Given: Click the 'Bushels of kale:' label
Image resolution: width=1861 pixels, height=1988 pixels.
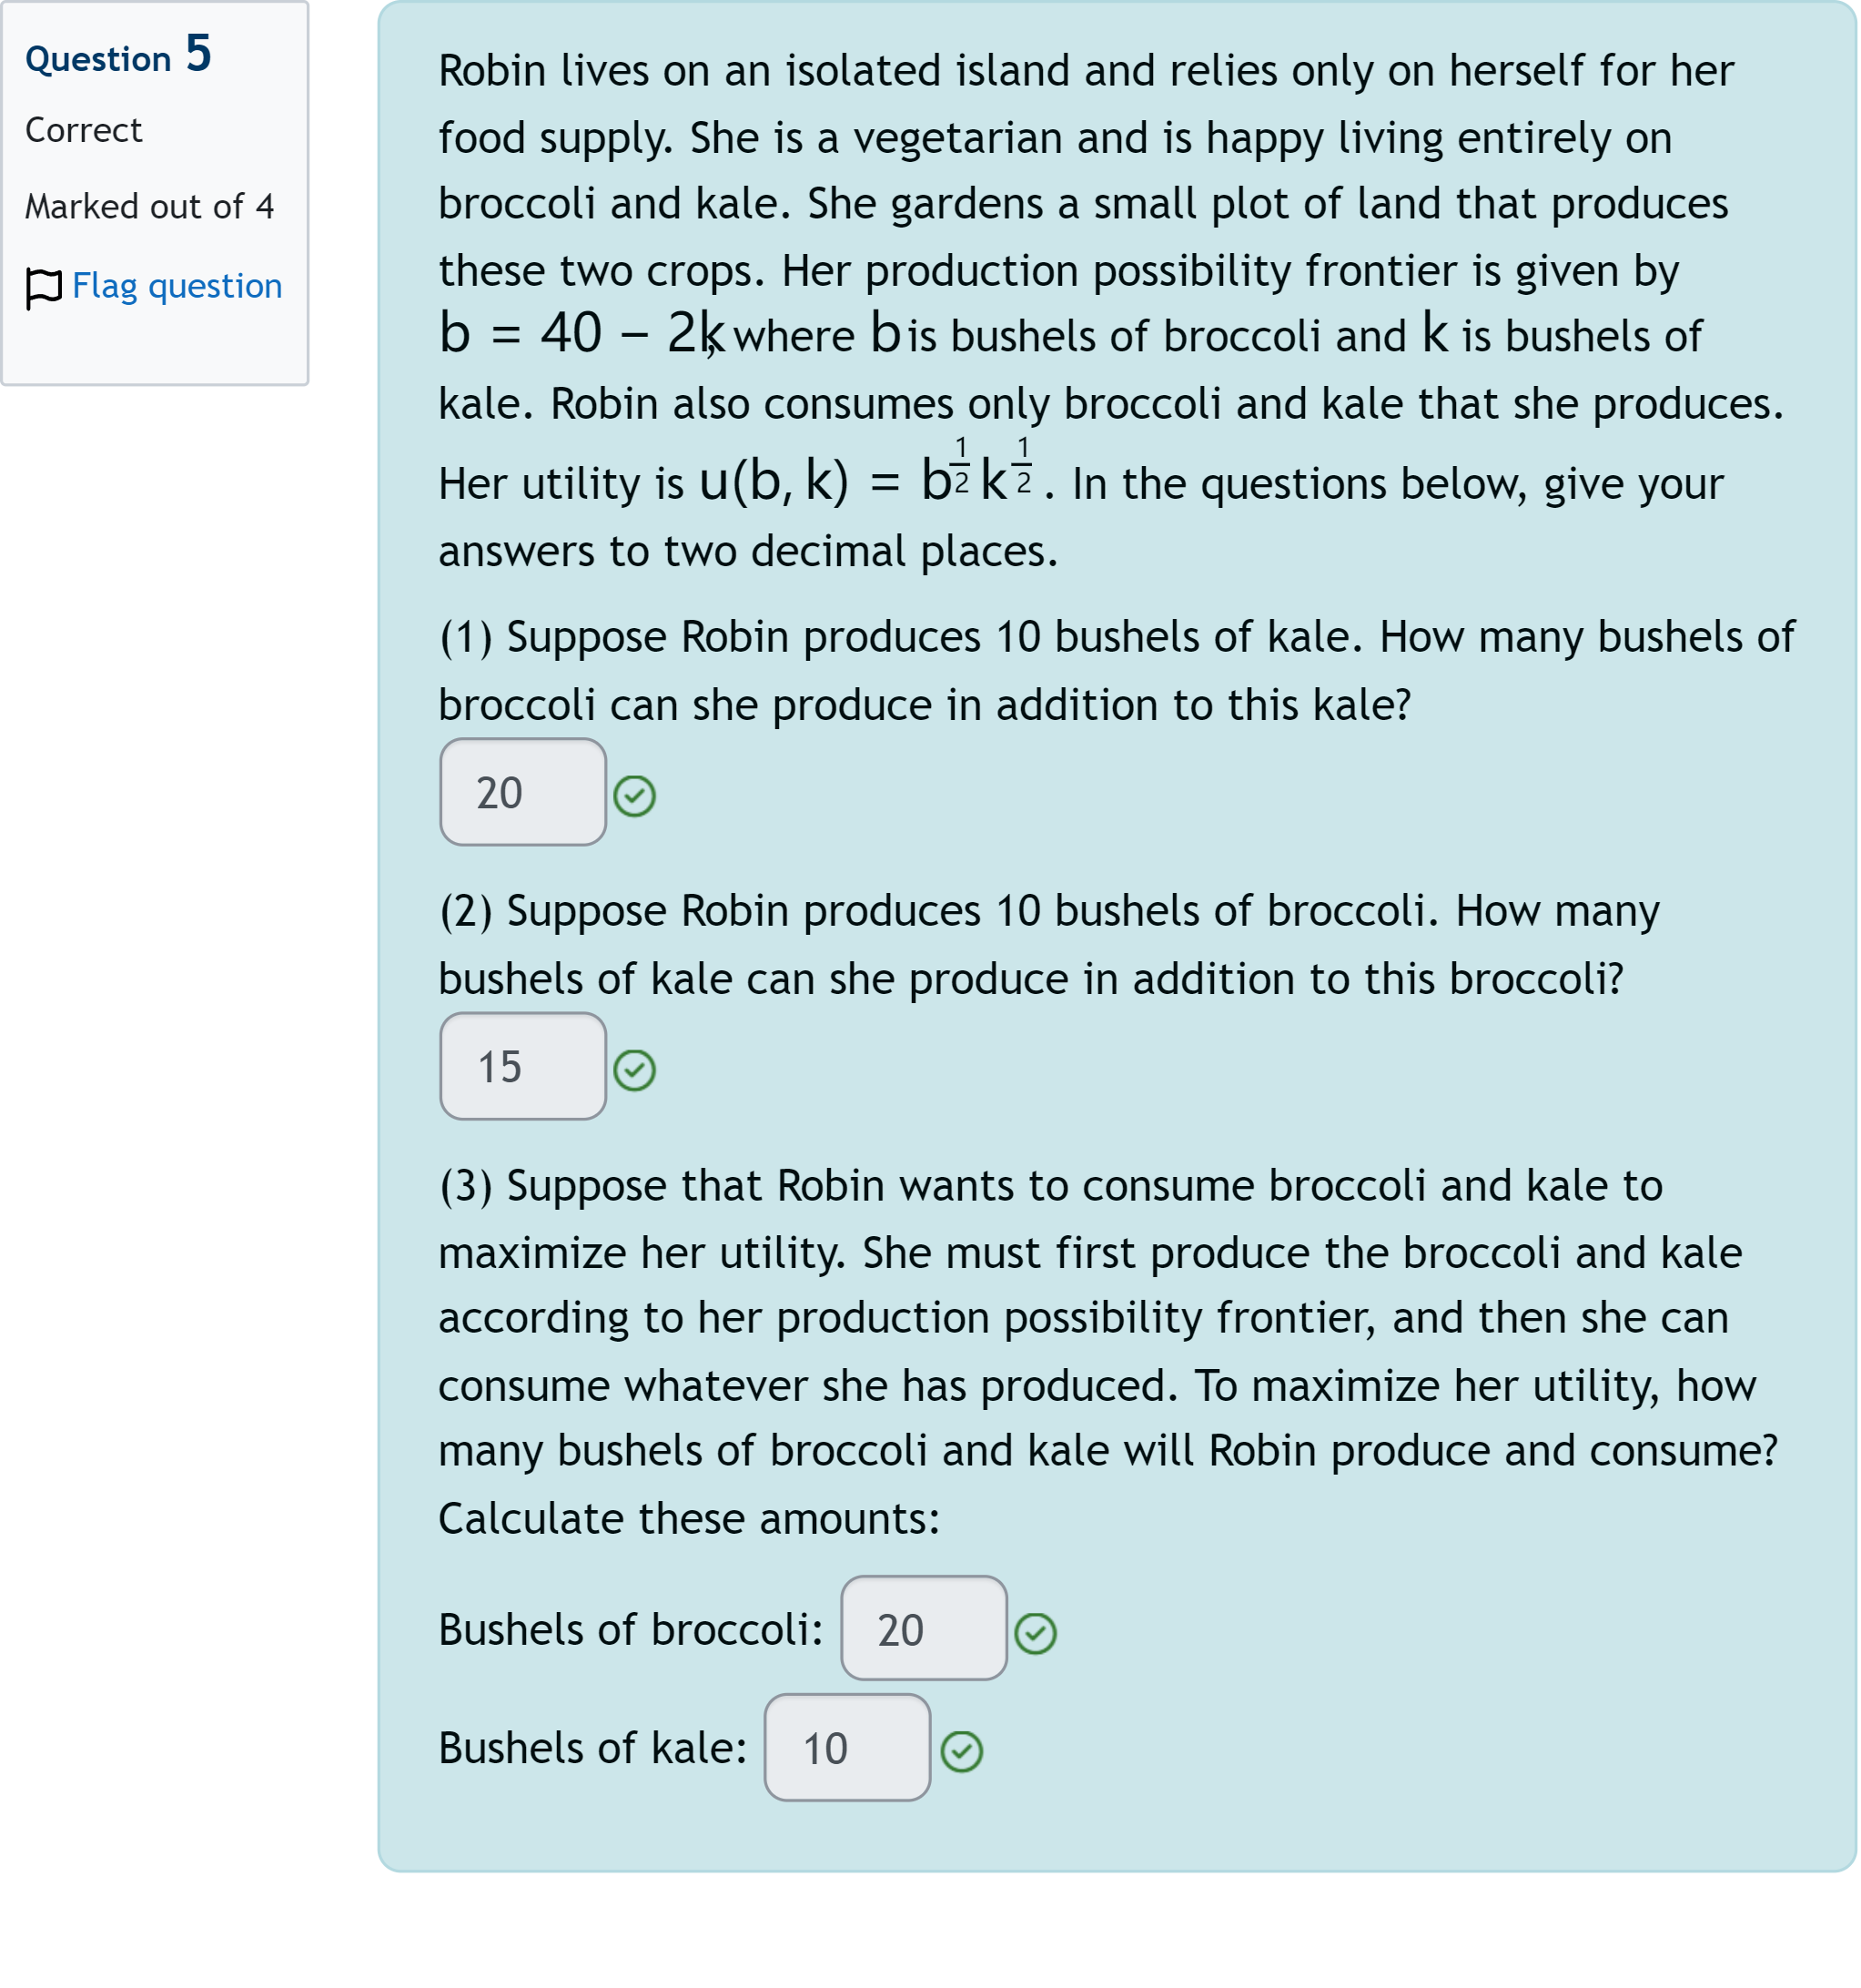Looking at the screenshot, I should coord(592,1749).
